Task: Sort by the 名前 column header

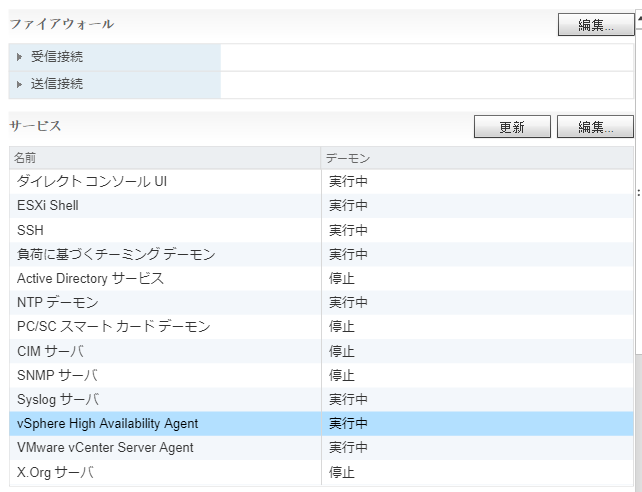Action: 165,158
